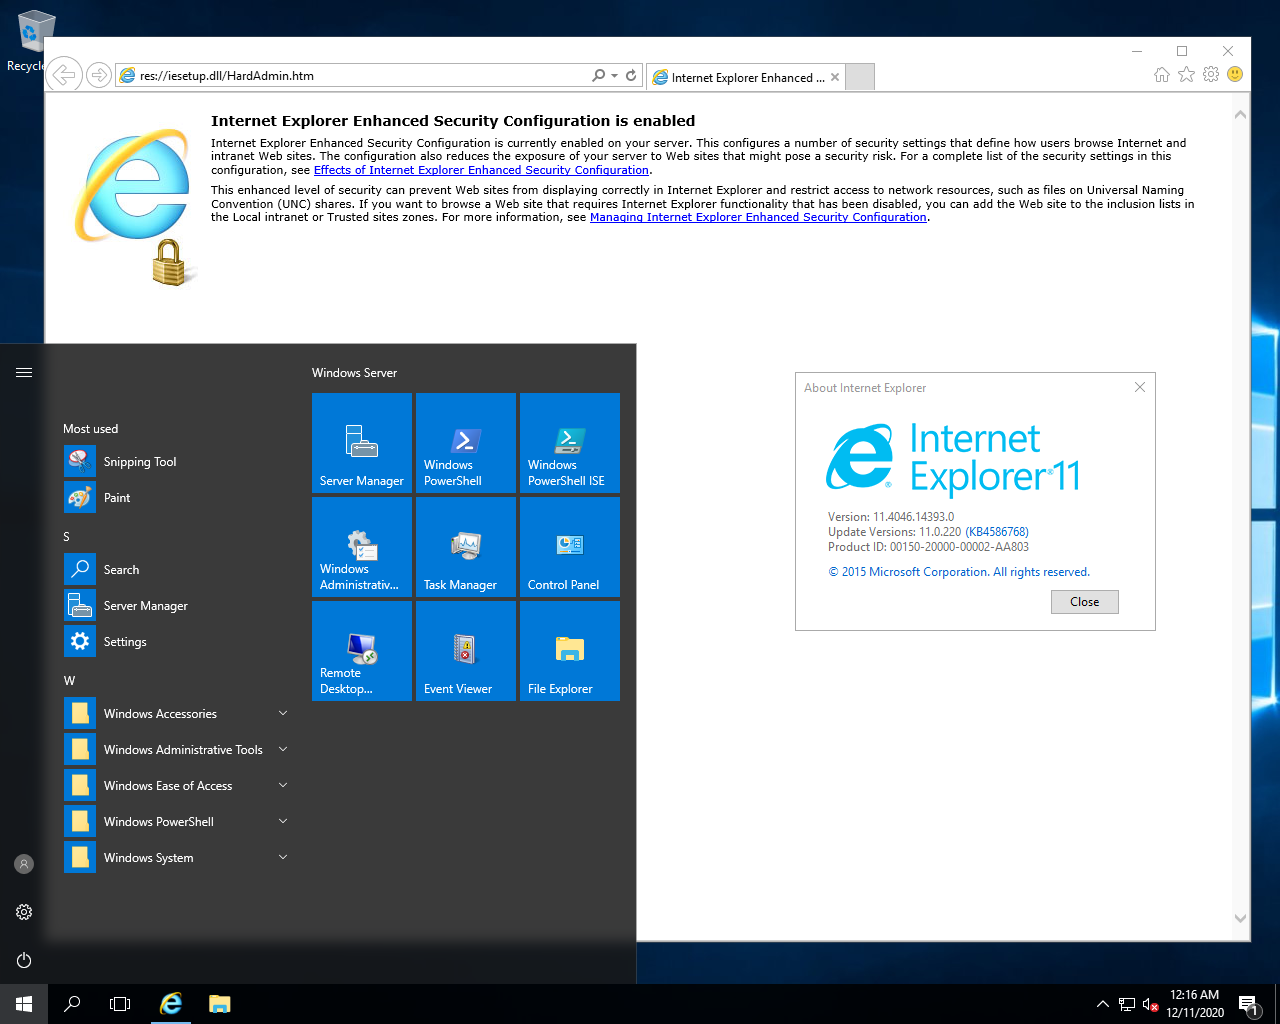Open IE Tools gear menu
Image resolution: width=1280 pixels, height=1024 pixels.
tap(1211, 74)
